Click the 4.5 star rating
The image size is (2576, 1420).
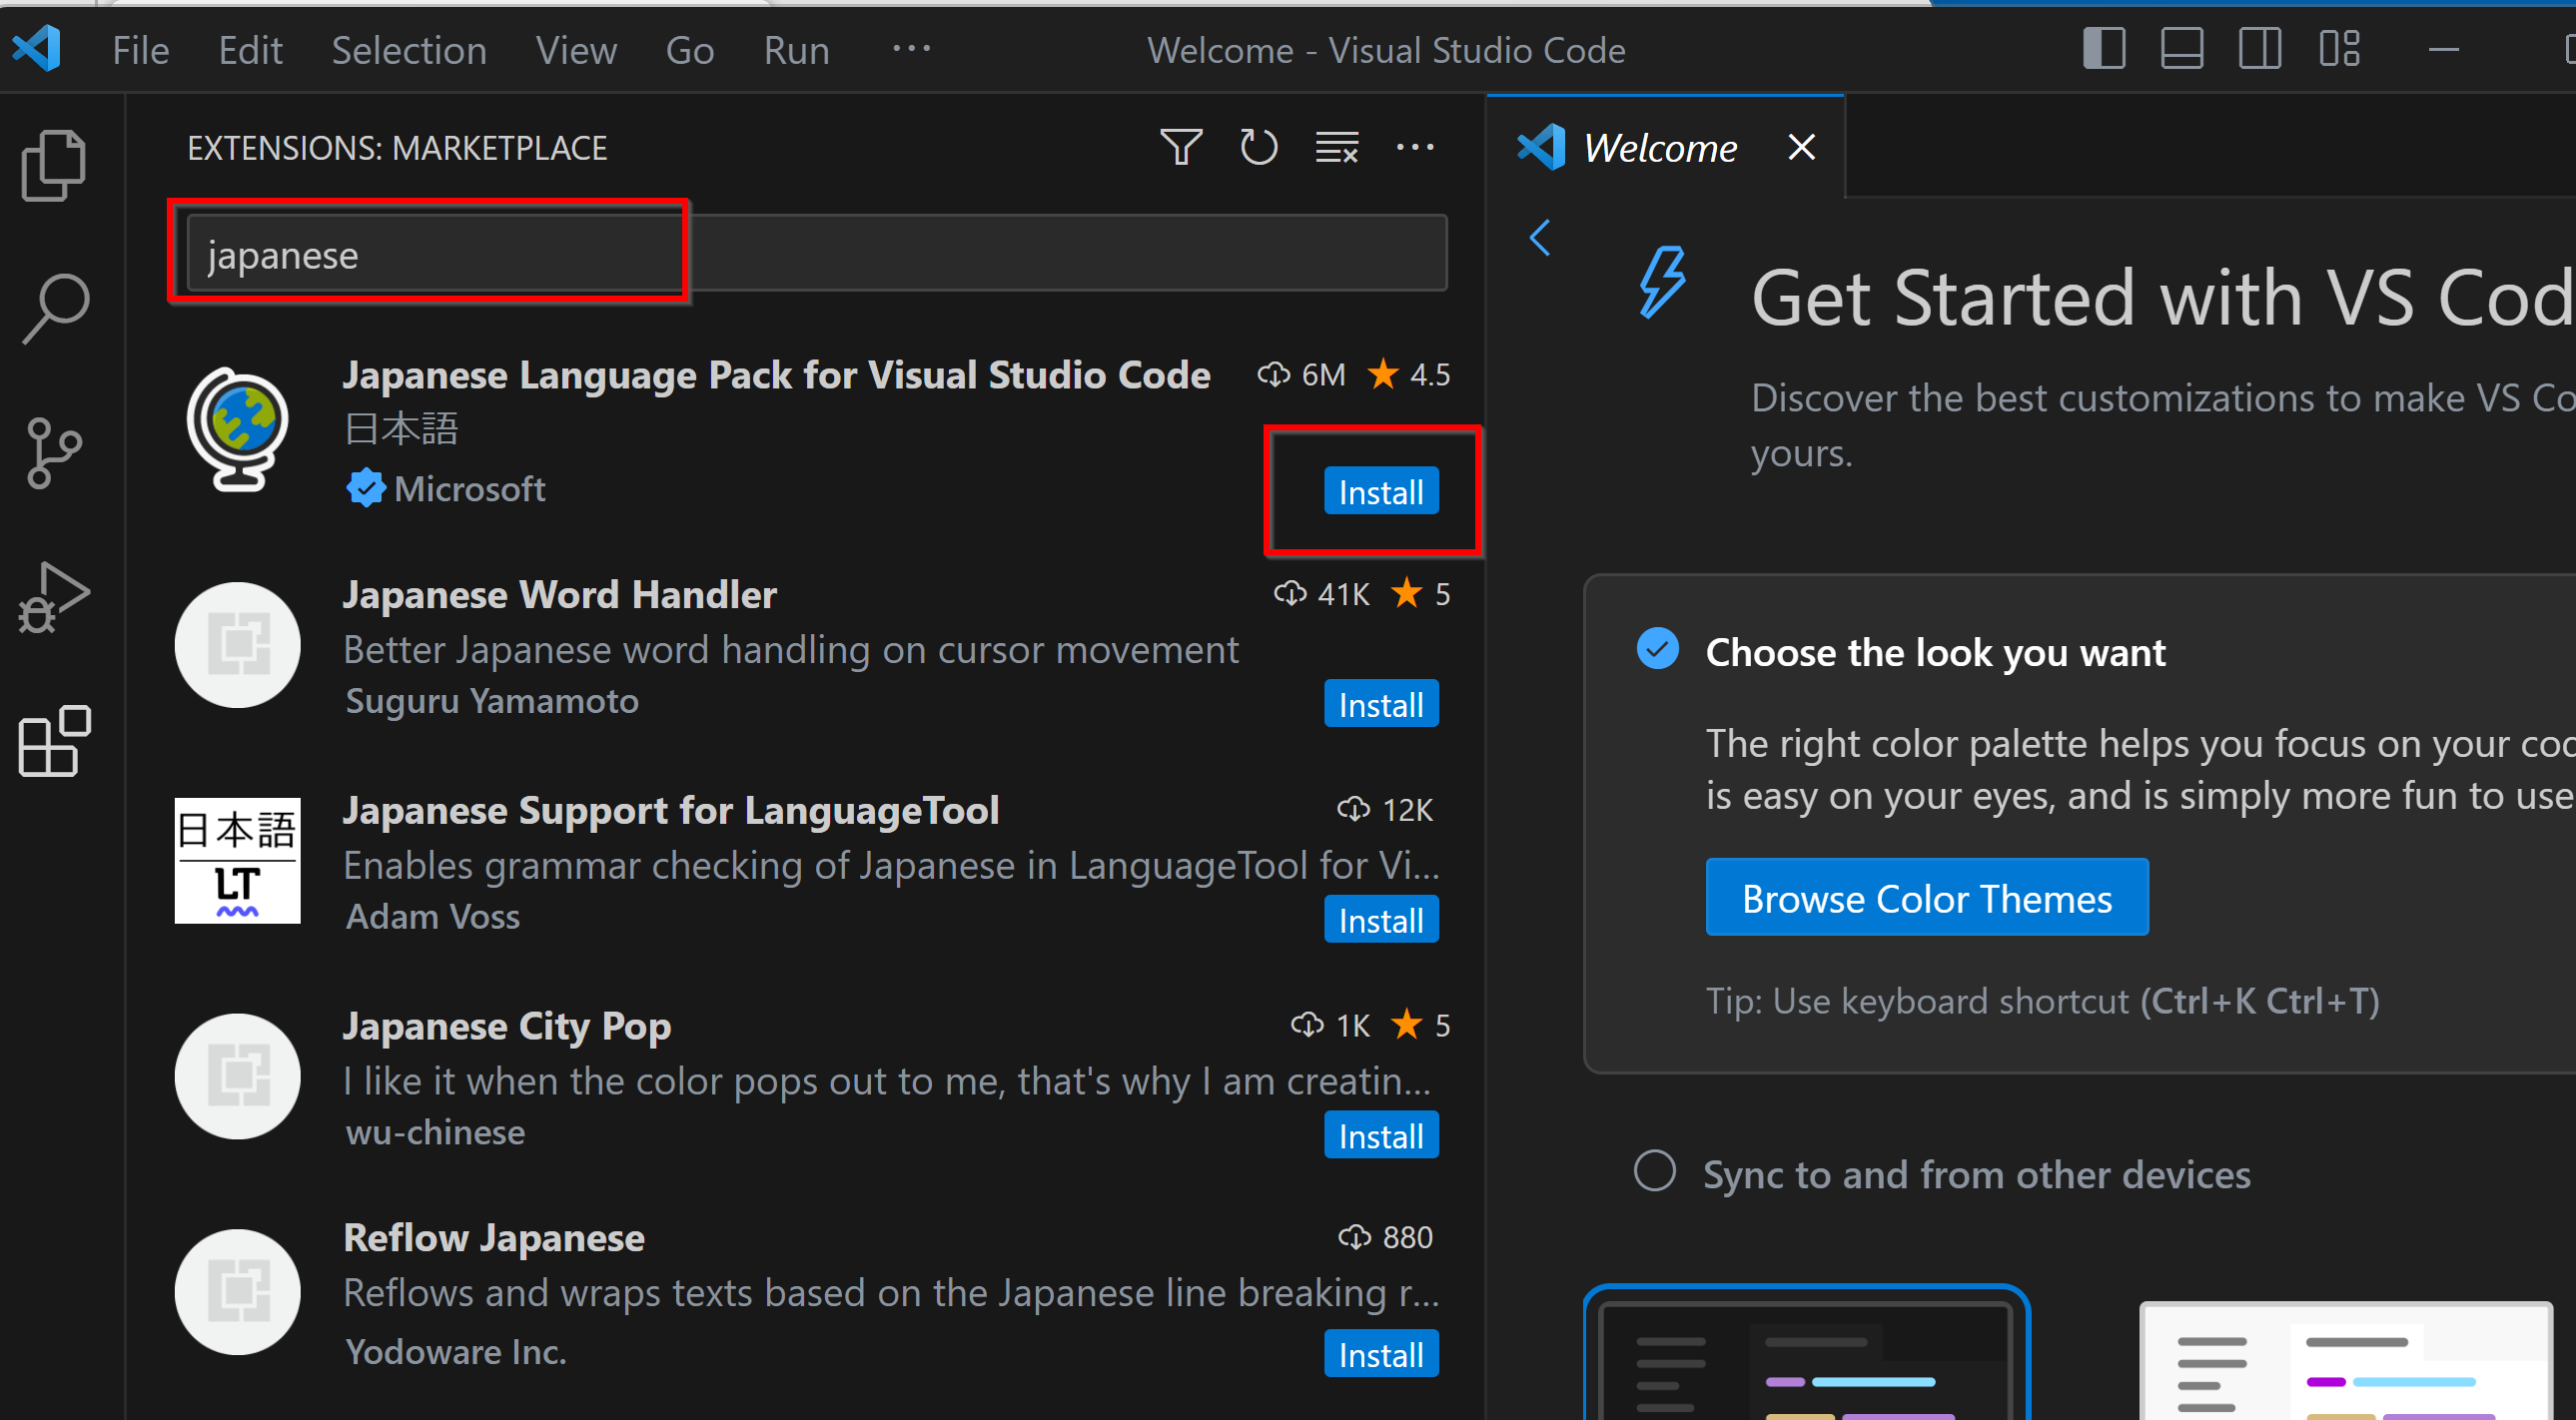tap(1409, 375)
